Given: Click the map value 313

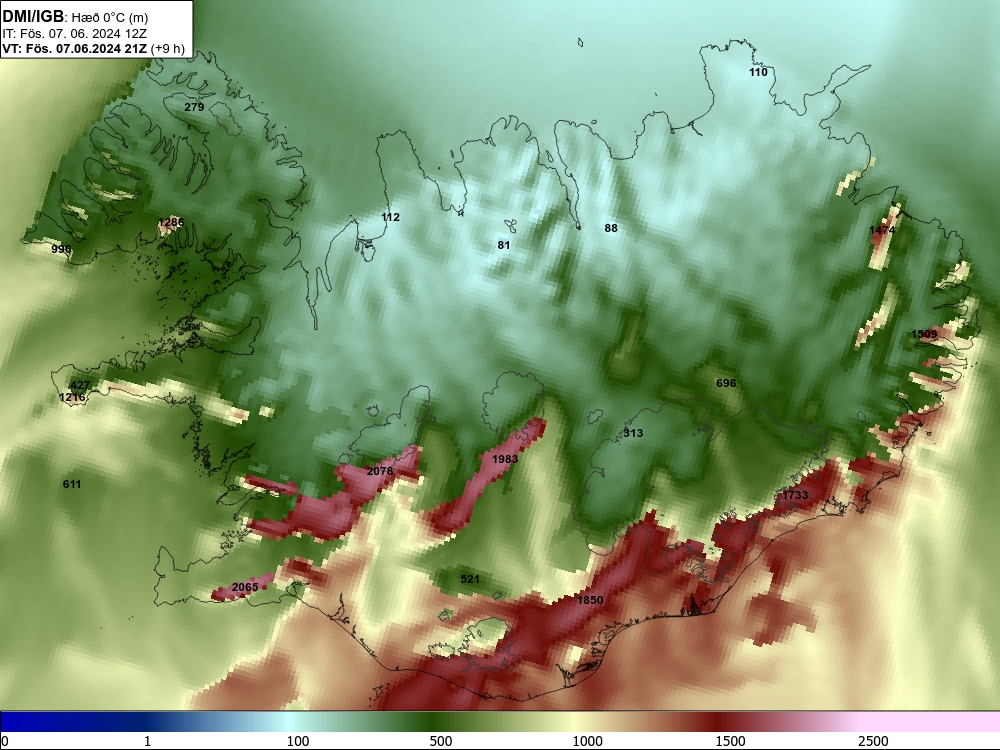Looking at the screenshot, I should [633, 433].
